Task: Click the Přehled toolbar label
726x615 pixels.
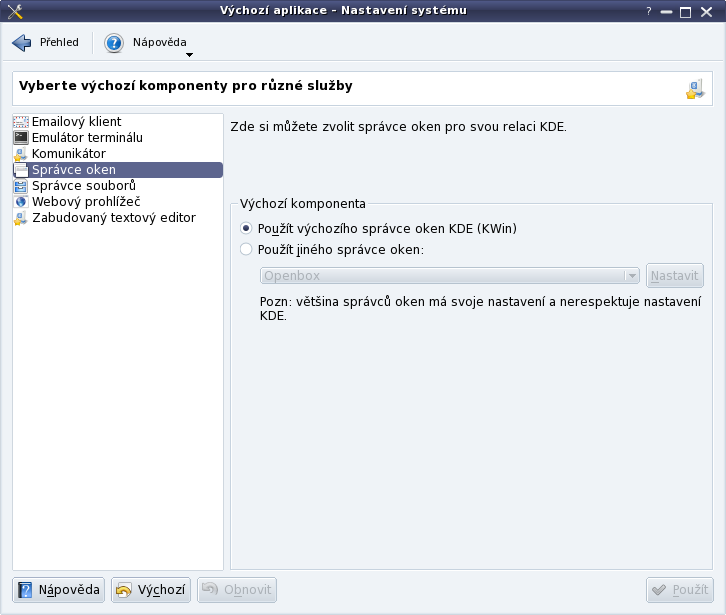Action: 59,42
